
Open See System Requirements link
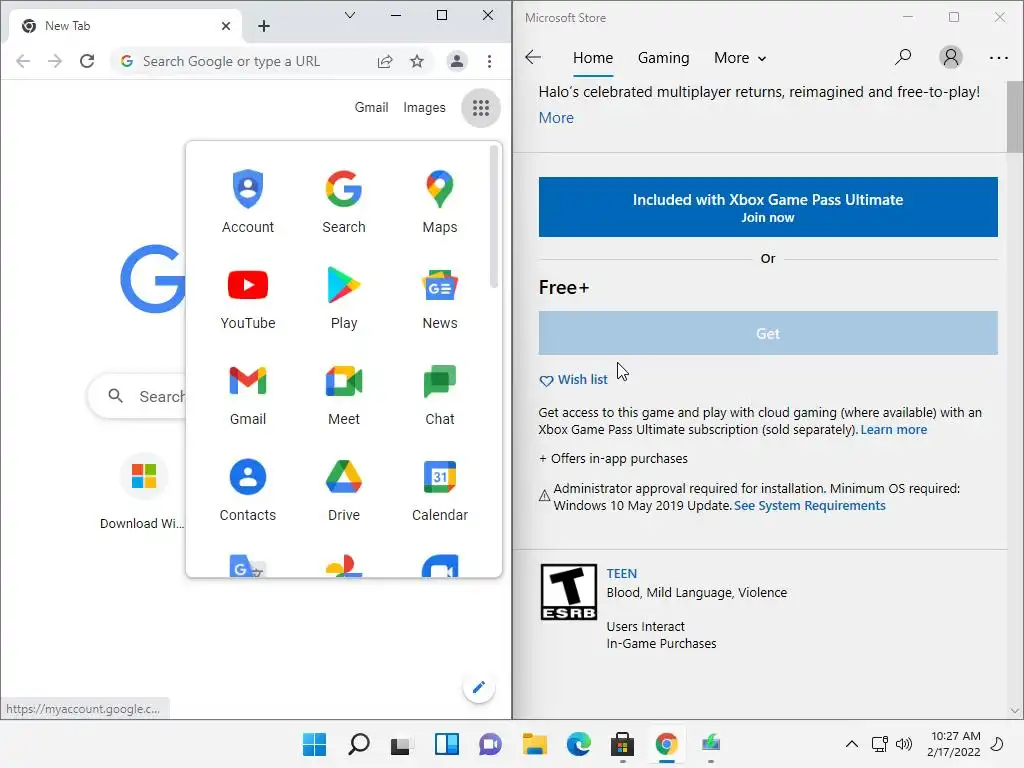click(x=809, y=506)
